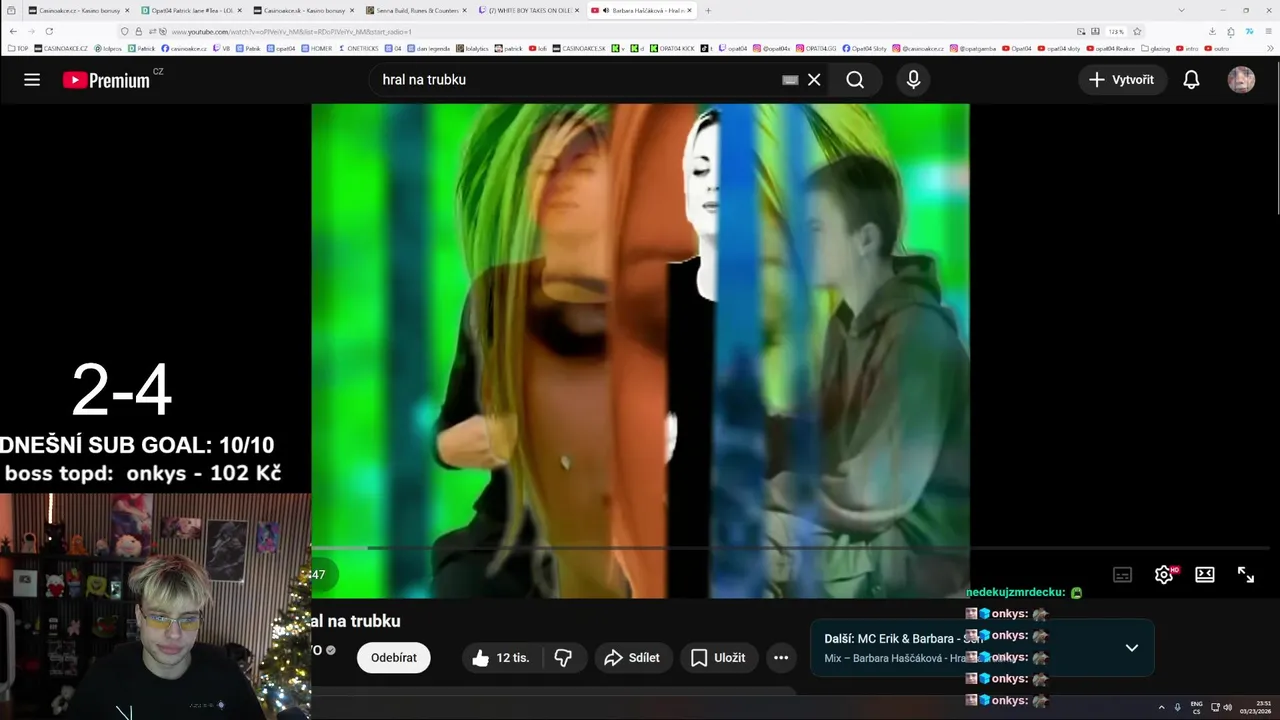
Task: Share the video via Sdílet
Action: [633, 658]
